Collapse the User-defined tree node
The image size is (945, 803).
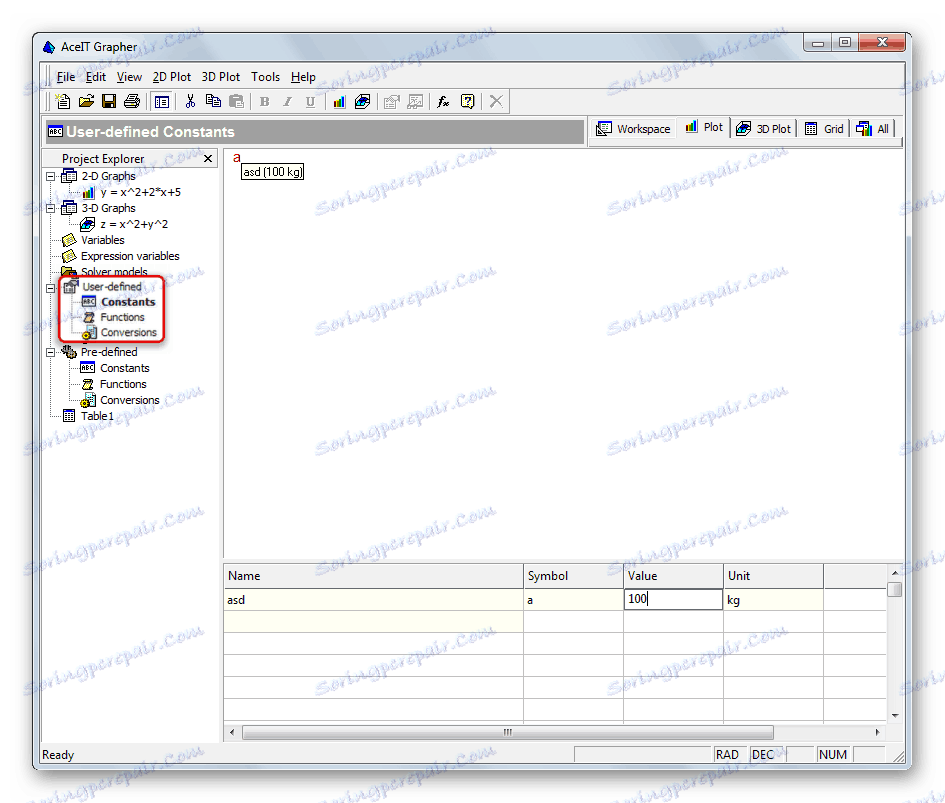[x=51, y=288]
